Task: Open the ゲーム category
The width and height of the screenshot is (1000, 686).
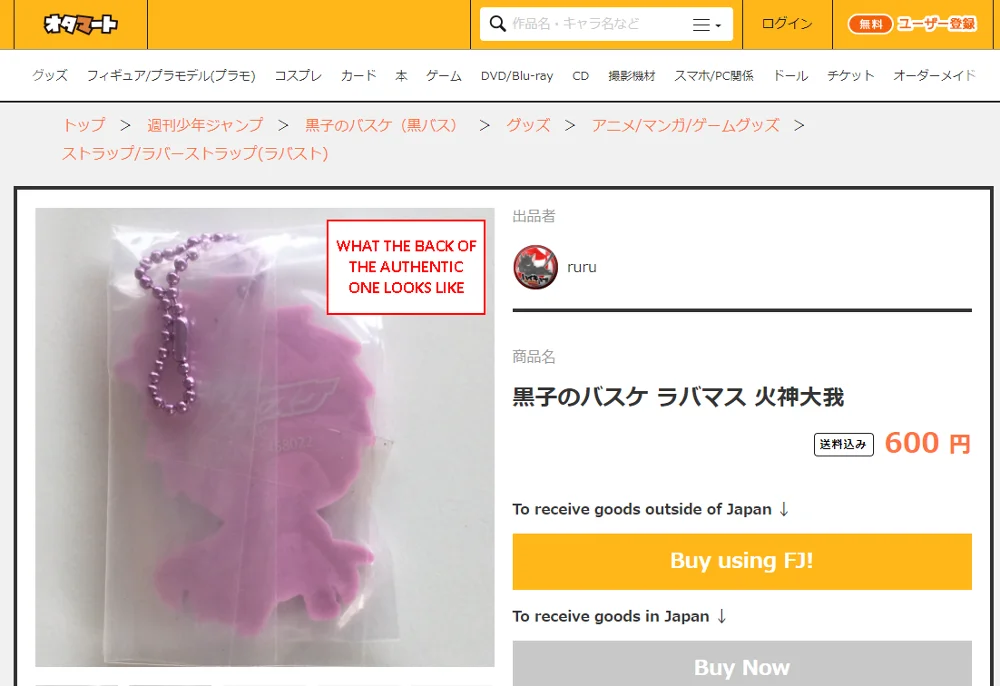Action: click(444, 75)
